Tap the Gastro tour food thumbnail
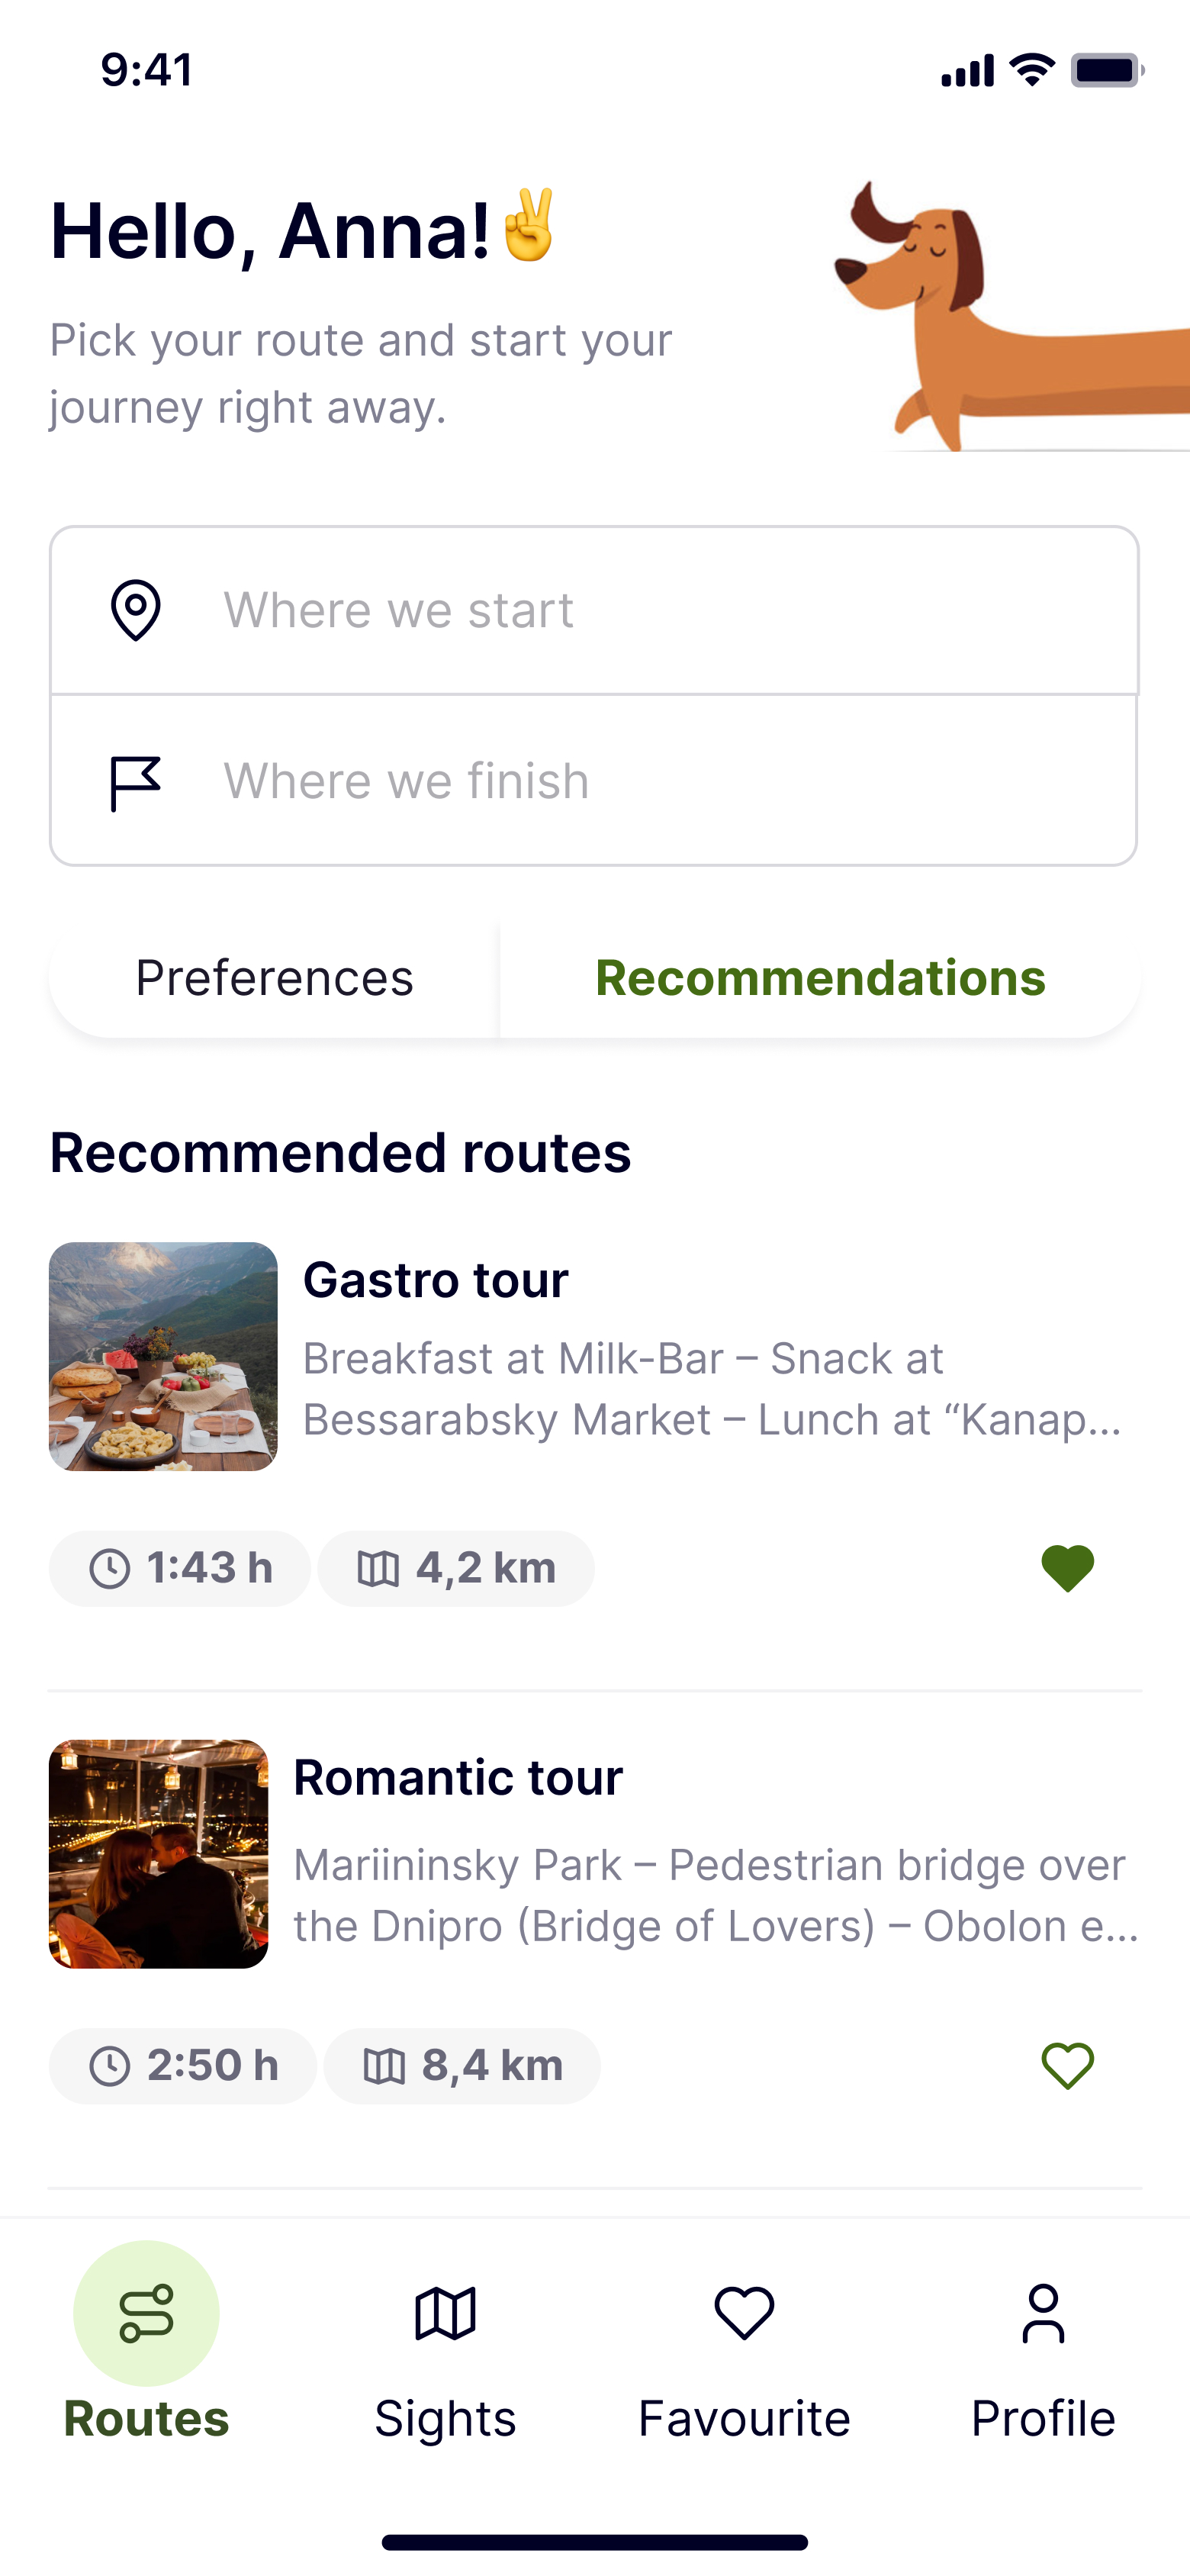 163,1356
